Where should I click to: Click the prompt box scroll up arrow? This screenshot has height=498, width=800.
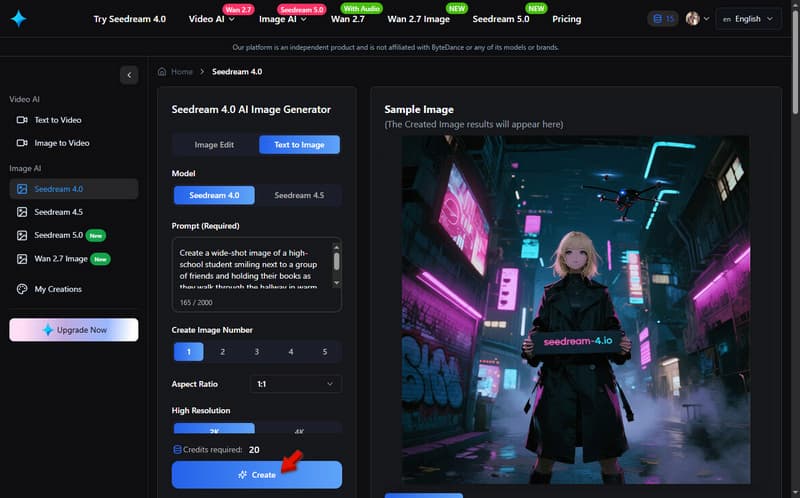pyautogui.click(x=336, y=247)
